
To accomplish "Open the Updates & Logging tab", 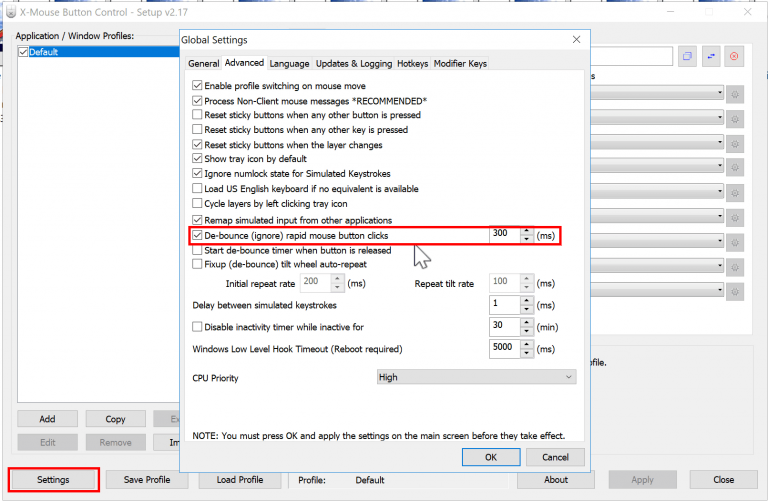I will click(x=354, y=64).
